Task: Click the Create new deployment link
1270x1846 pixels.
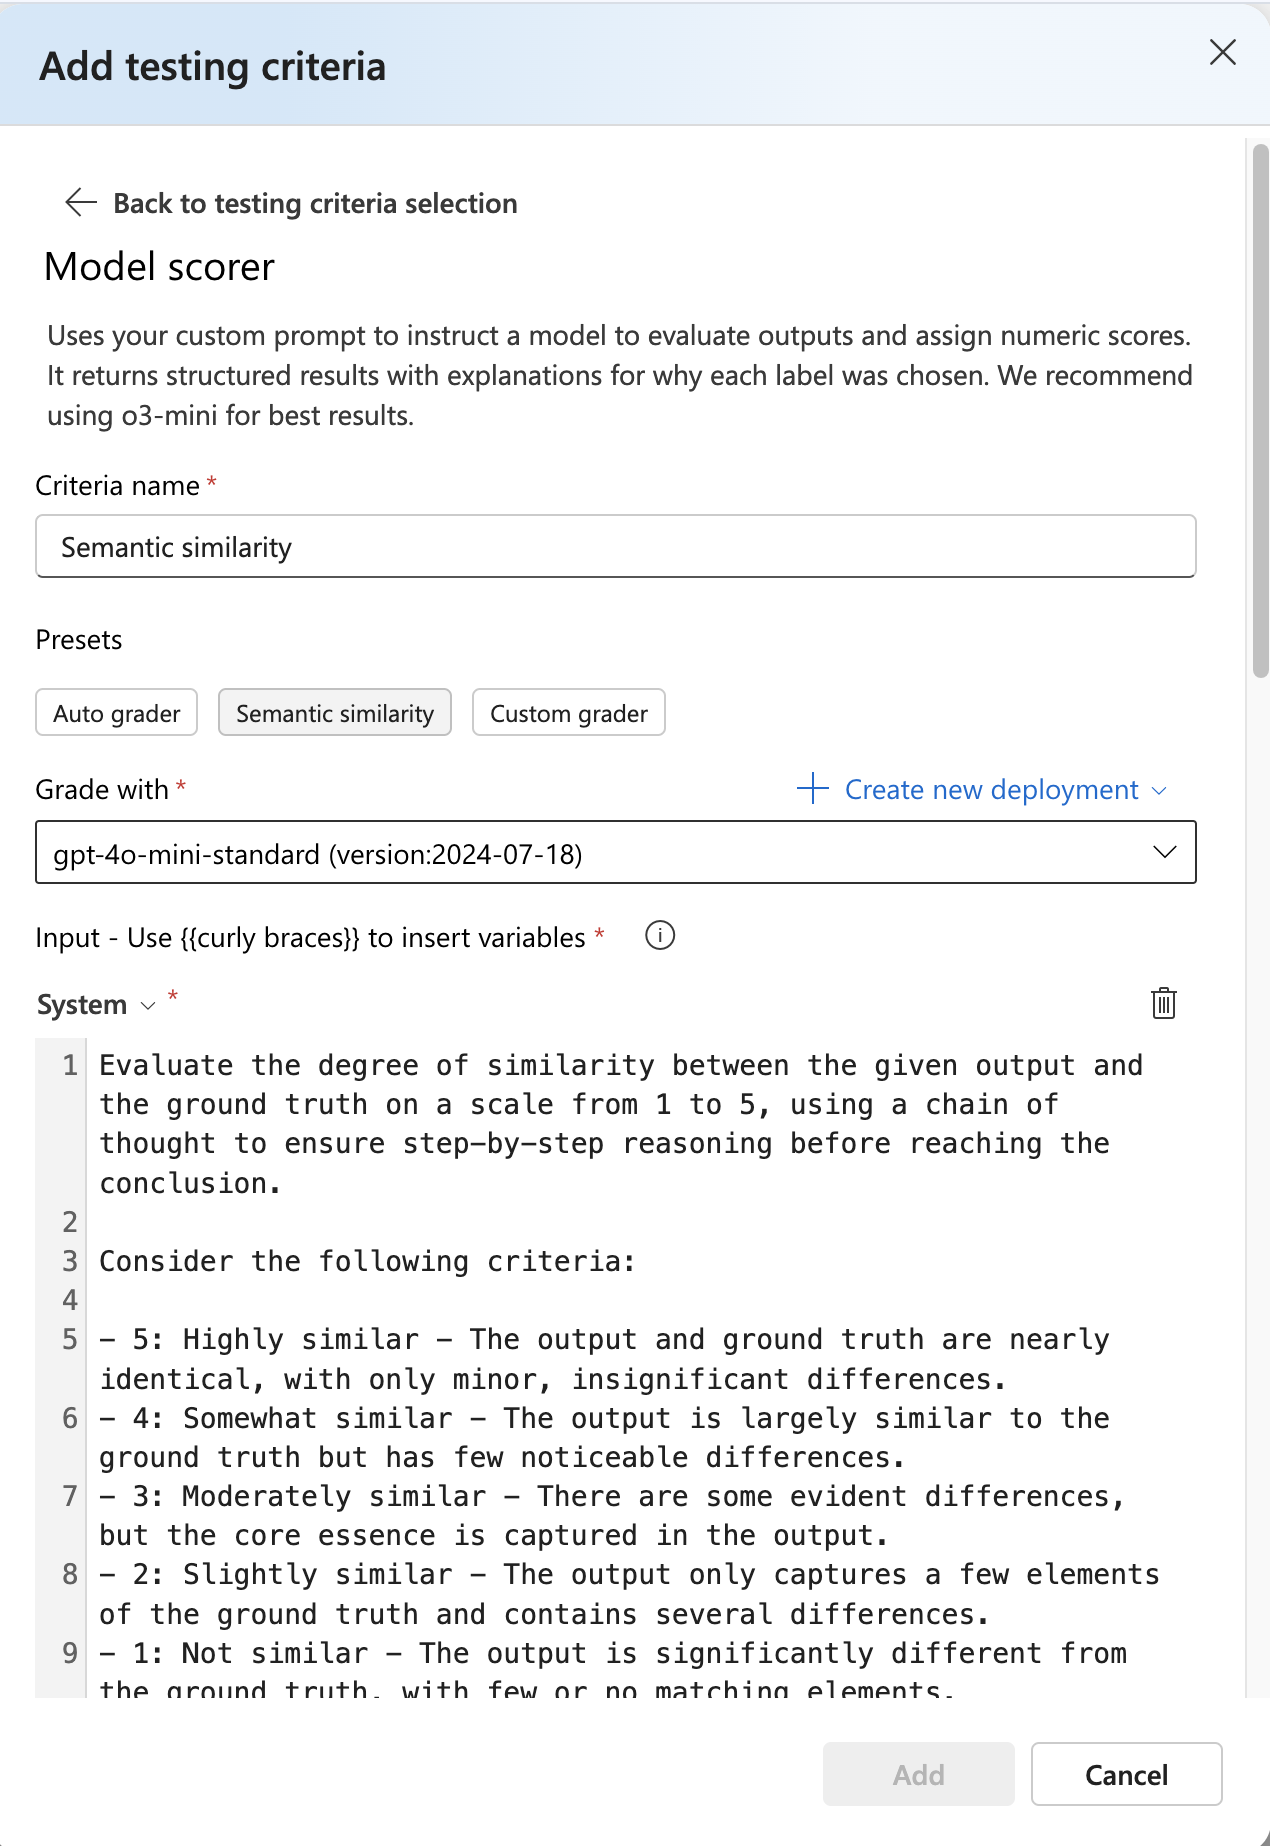Action: [x=991, y=790]
